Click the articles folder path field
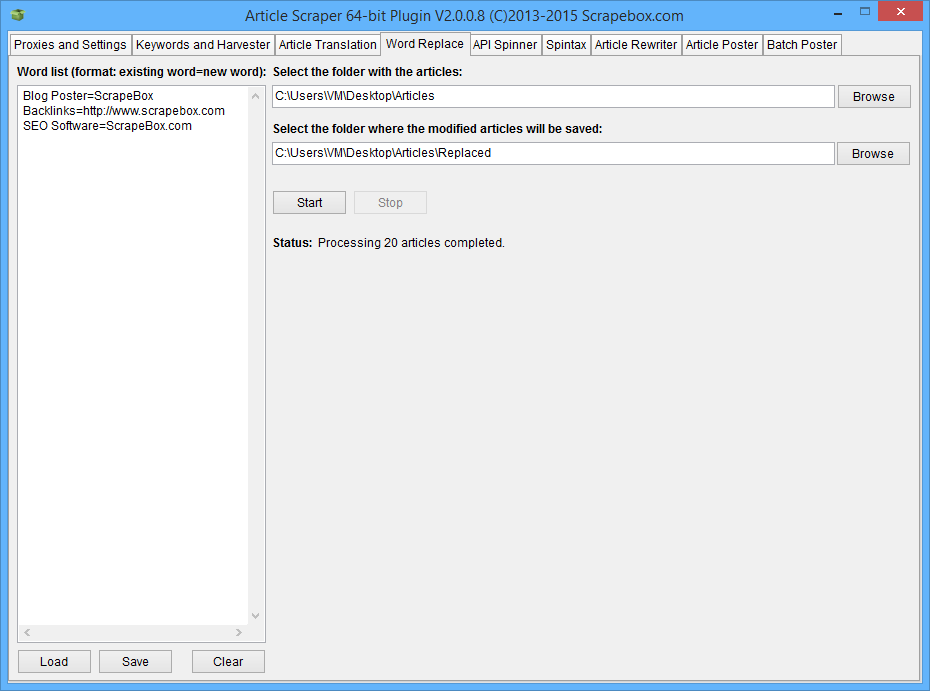This screenshot has height=691, width=930. tap(553, 96)
